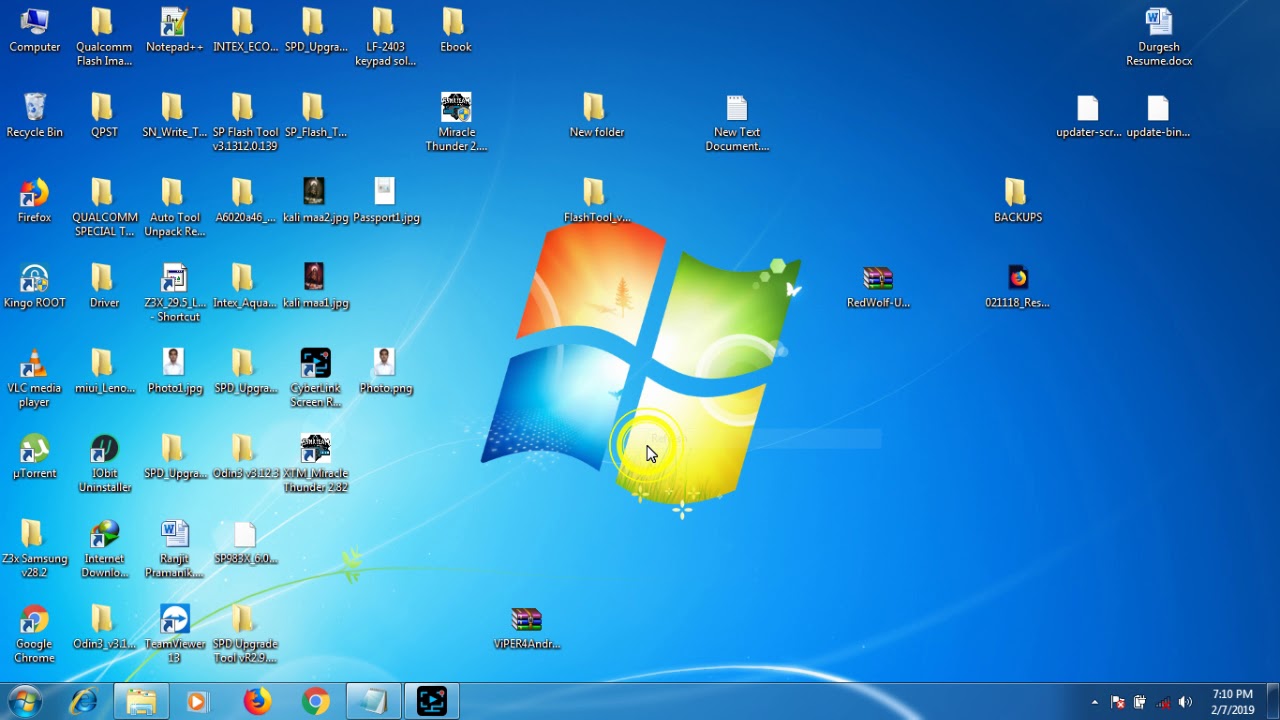Image resolution: width=1280 pixels, height=720 pixels.
Task: Select the SP983X_6.0 file
Action: tap(244, 541)
